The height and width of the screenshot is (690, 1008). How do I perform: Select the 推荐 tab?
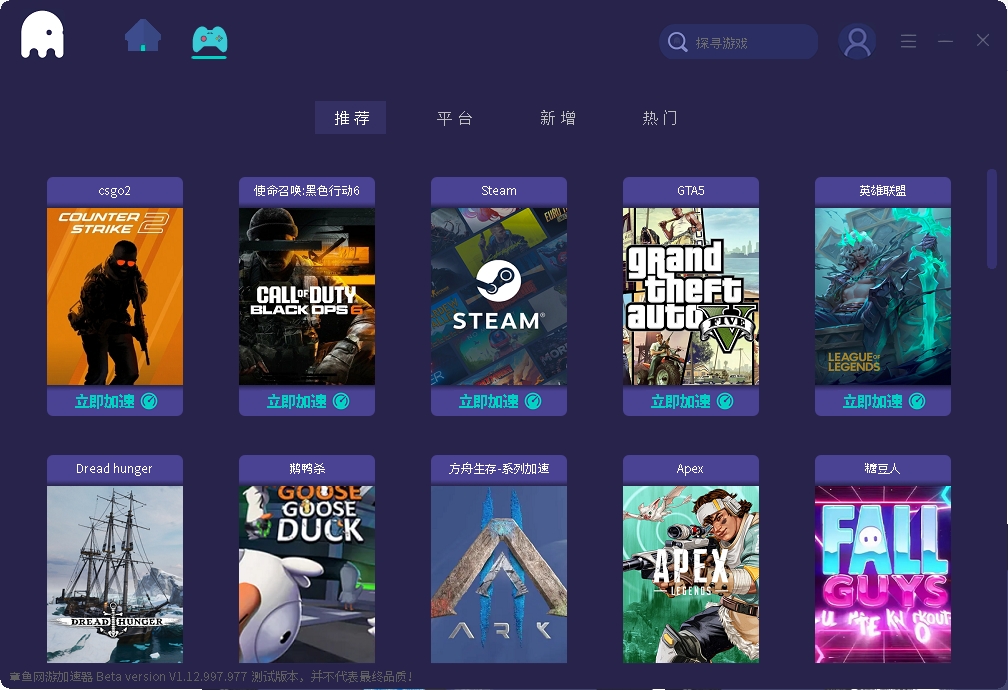[350, 118]
